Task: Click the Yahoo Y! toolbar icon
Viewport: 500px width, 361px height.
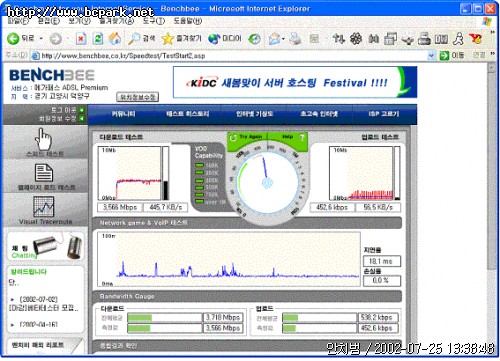Action: point(476,39)
